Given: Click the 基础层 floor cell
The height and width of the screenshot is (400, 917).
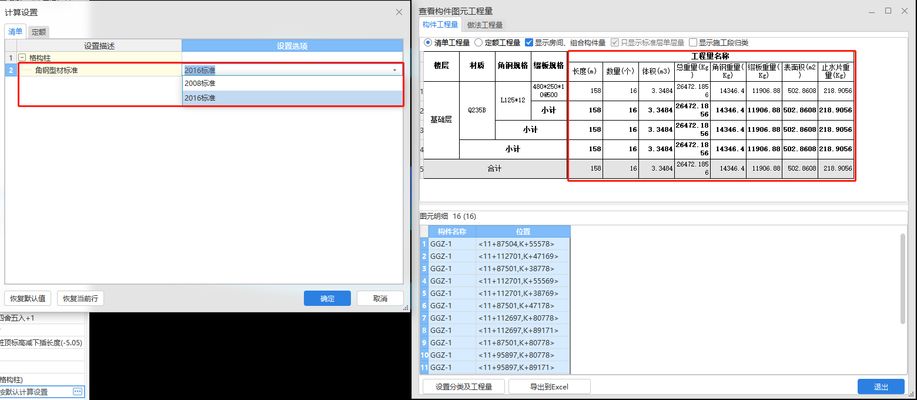Looking at the screenshot, I should click(x=441, y=120).
